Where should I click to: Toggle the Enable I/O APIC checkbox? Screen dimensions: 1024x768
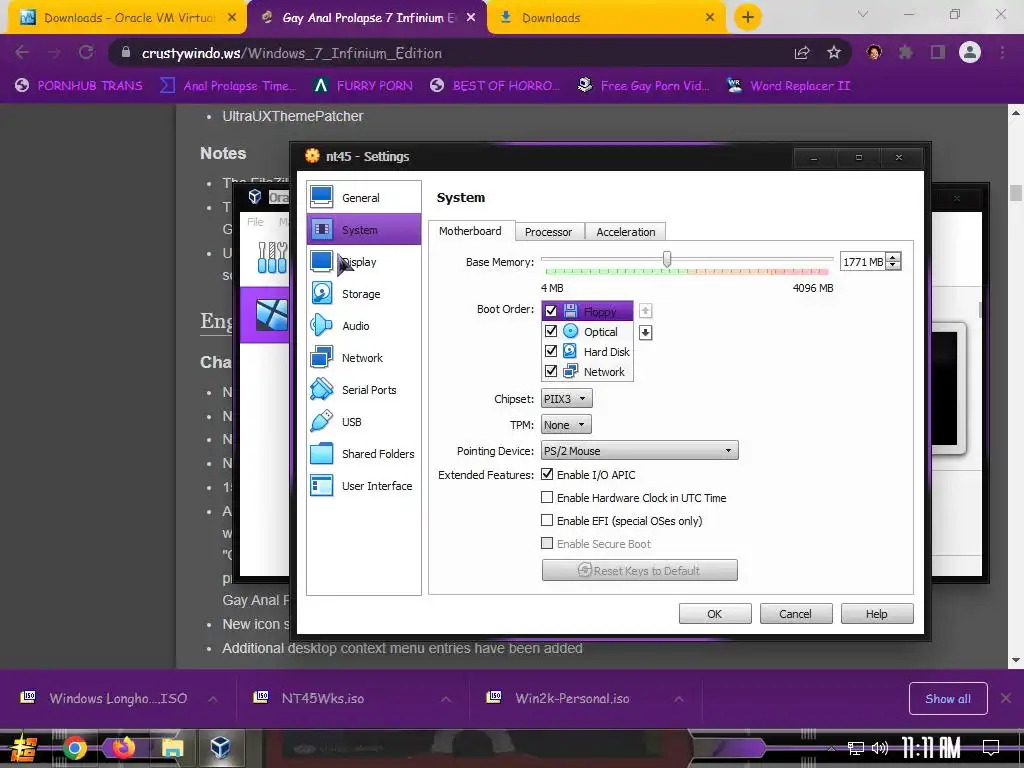pos(547,475)
